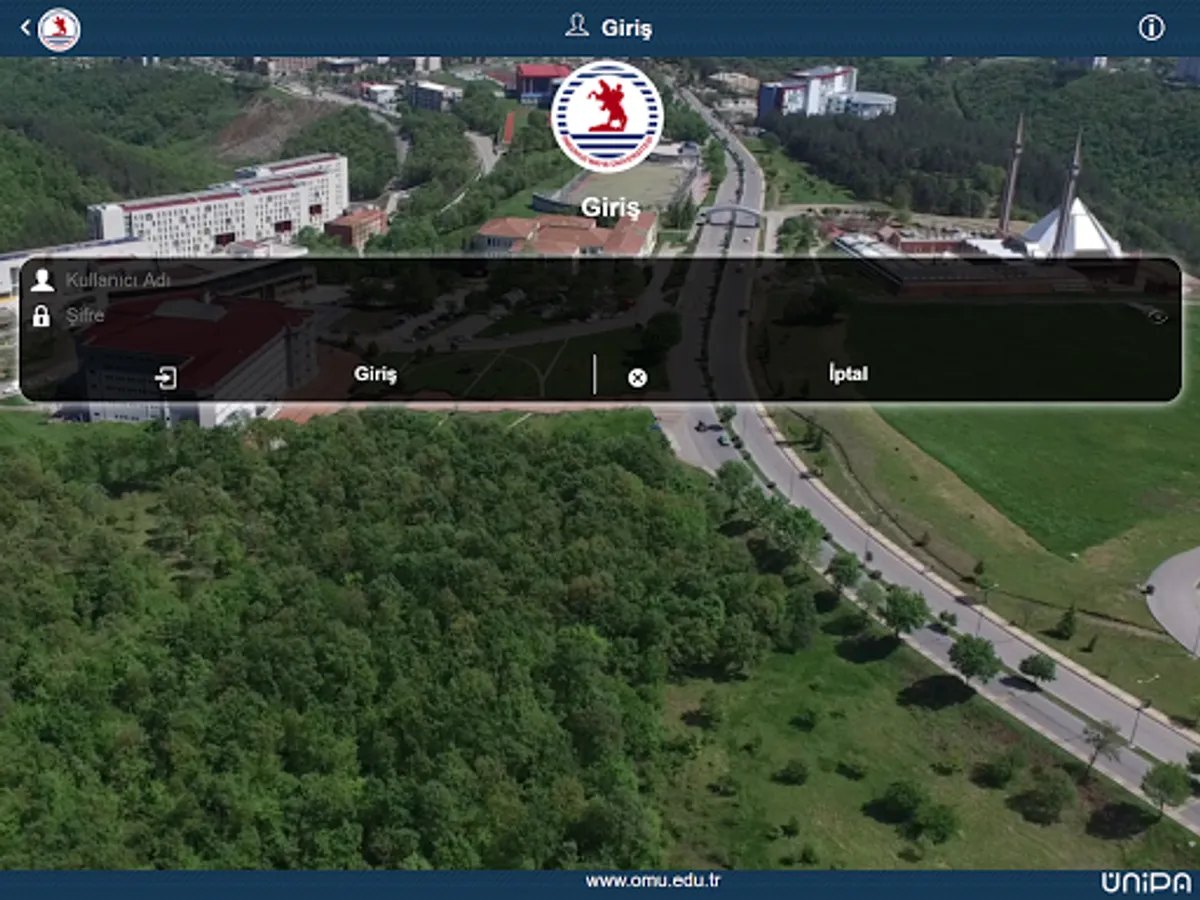The height and width of the screenshot is (900, 1200).
Task: Open the info icon in the top bar
Action: point(1151,28)
